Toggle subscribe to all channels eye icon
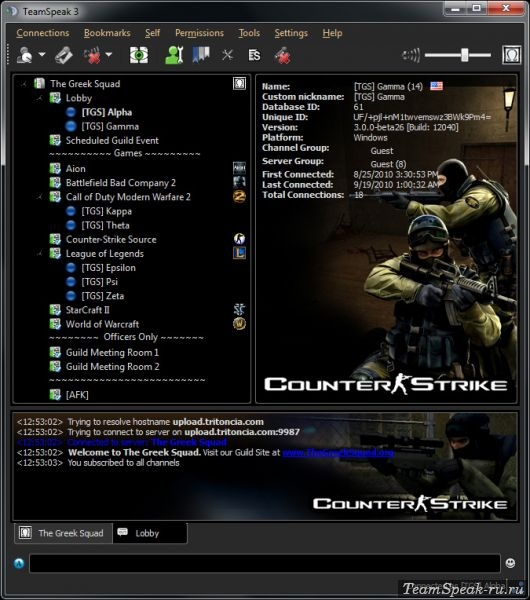The height and width of the screenshot is (600, 530). point(139,55)
